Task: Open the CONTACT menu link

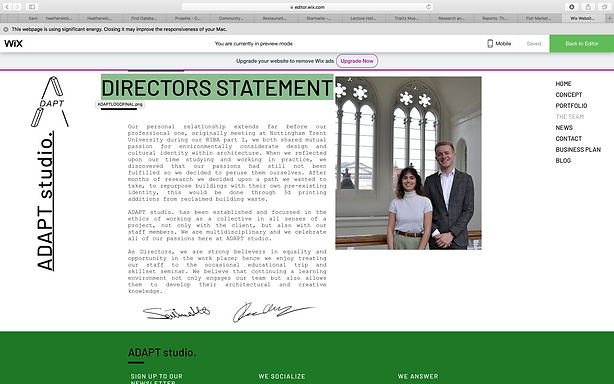Action: pos(569,139)
